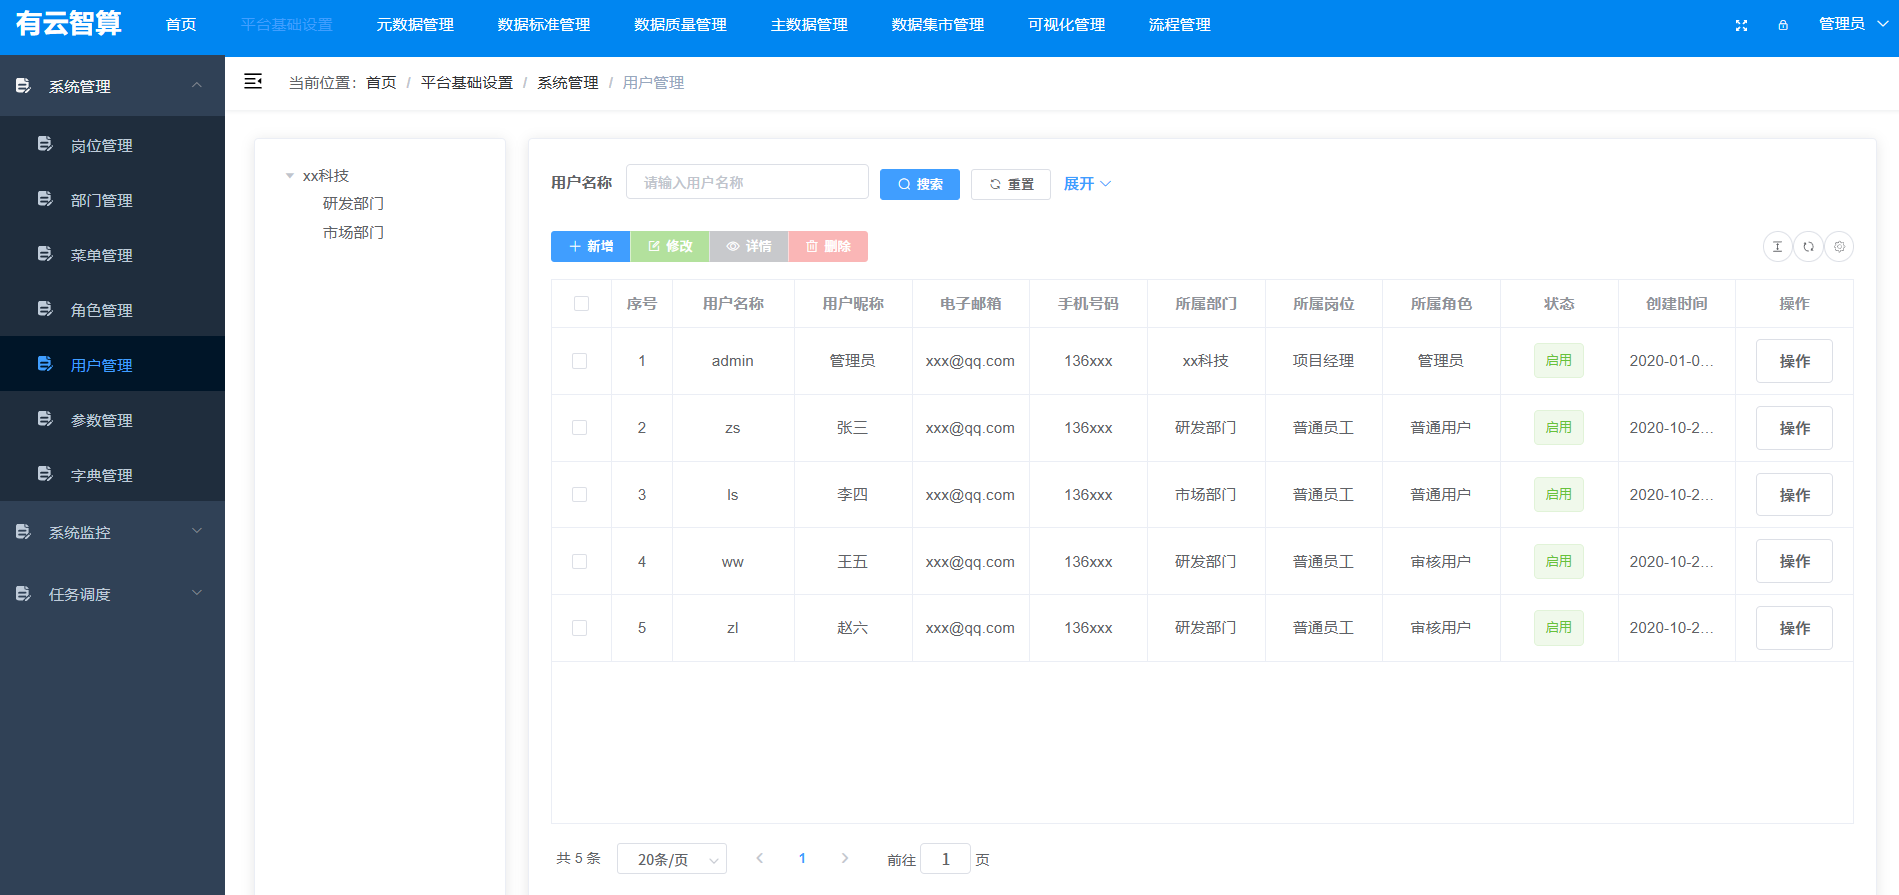The height and width of the screenshot is (895, 1899).
Task: Collapse the xx科技 tree node
Action: click(290, 176)
